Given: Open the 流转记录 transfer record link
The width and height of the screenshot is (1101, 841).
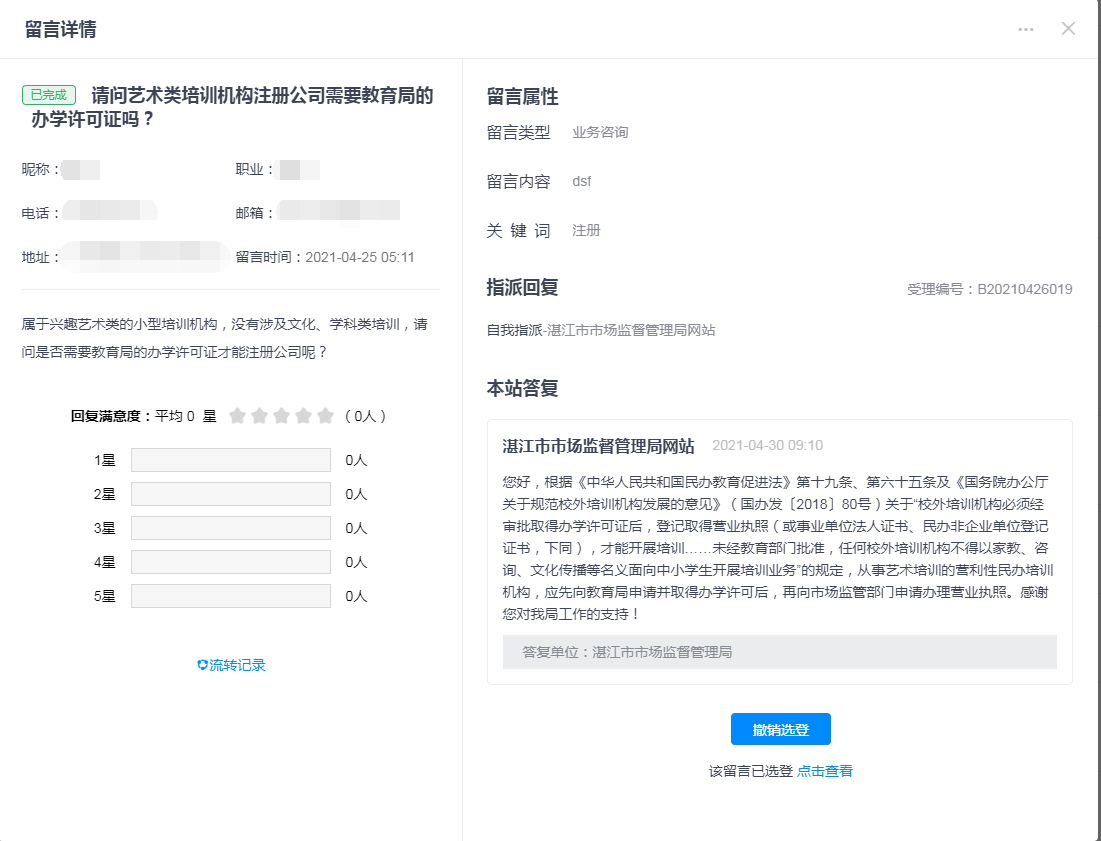Looking at the screenshot, I should 231,665.
